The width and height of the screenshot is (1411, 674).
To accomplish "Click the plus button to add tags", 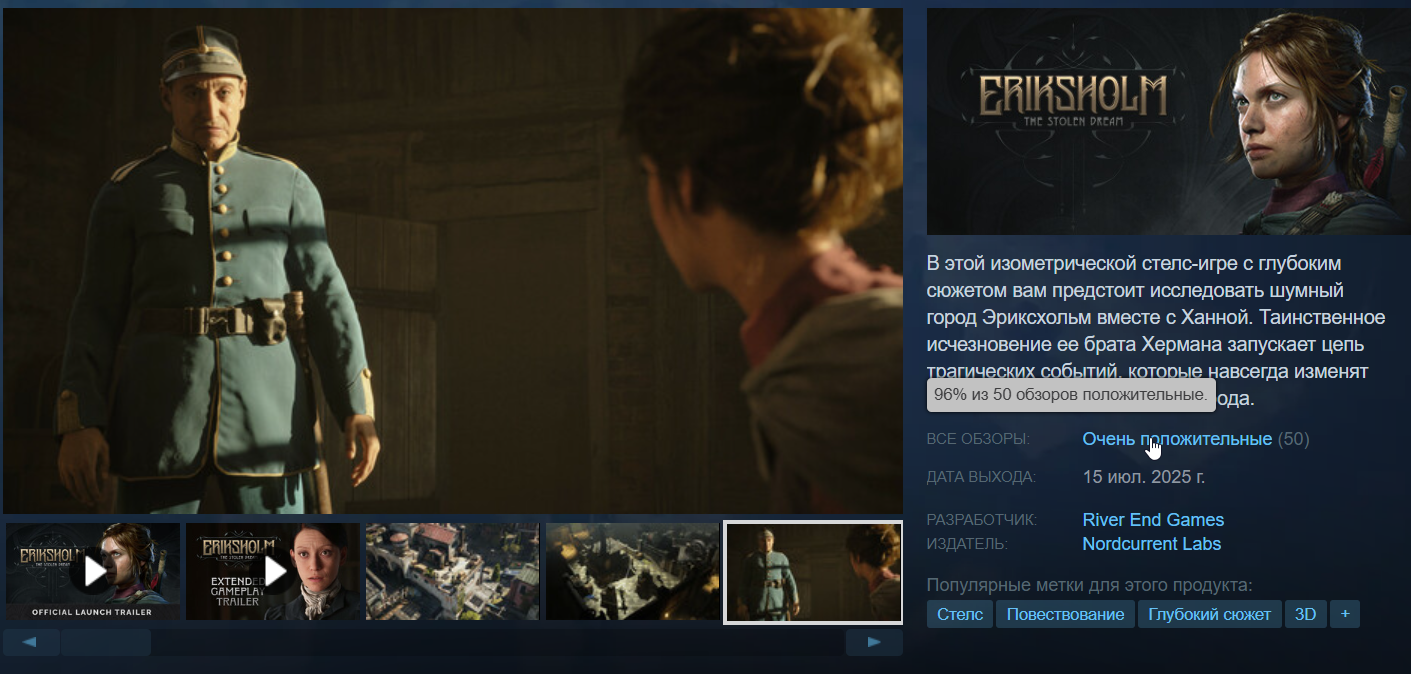I will (x=1345, y=614).
